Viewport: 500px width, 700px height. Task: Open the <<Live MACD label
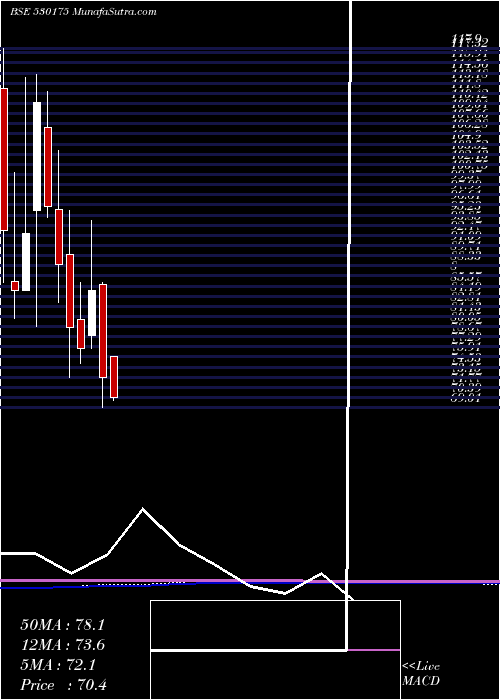[x=421, y=673]
